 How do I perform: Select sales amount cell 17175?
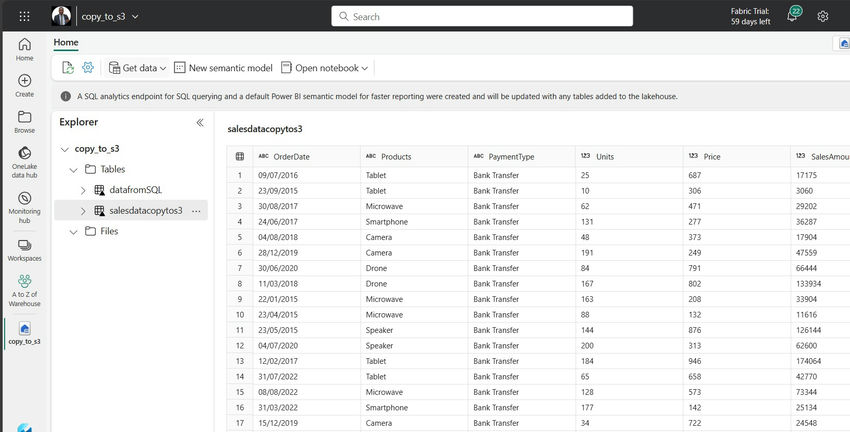tap(820, 175)
